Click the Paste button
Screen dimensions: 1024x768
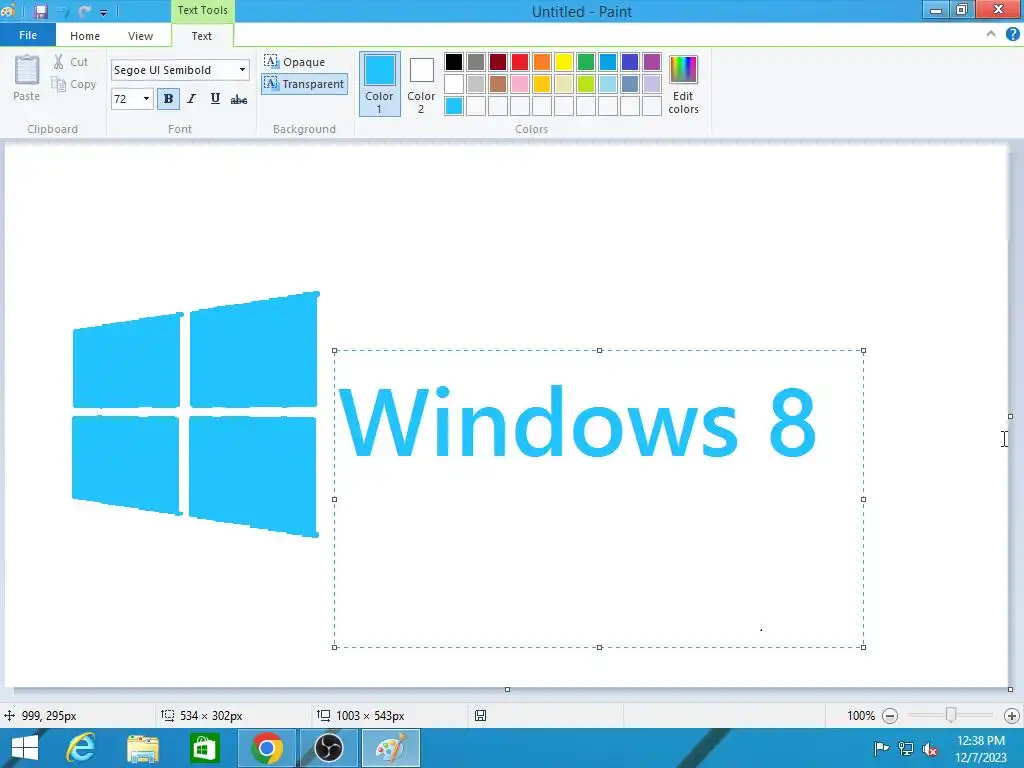click(27, 78)
